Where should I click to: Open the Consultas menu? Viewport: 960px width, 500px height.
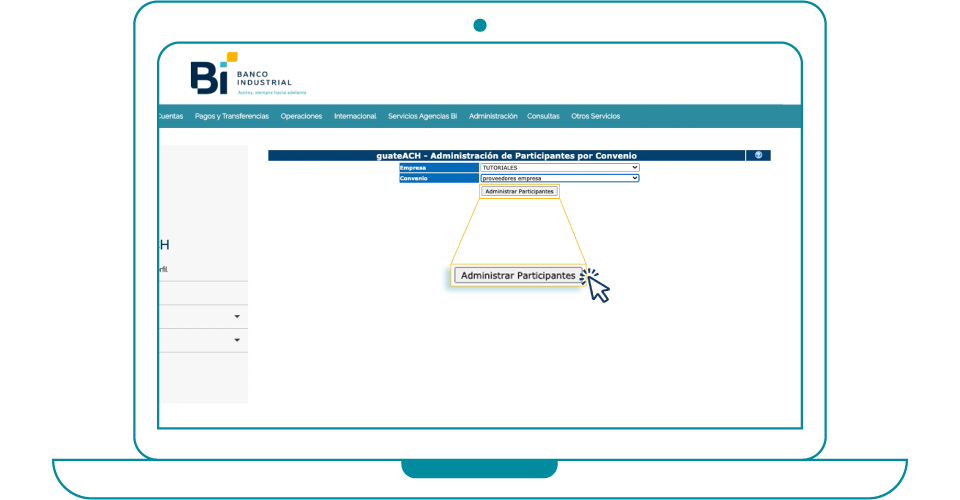point(543,116)
